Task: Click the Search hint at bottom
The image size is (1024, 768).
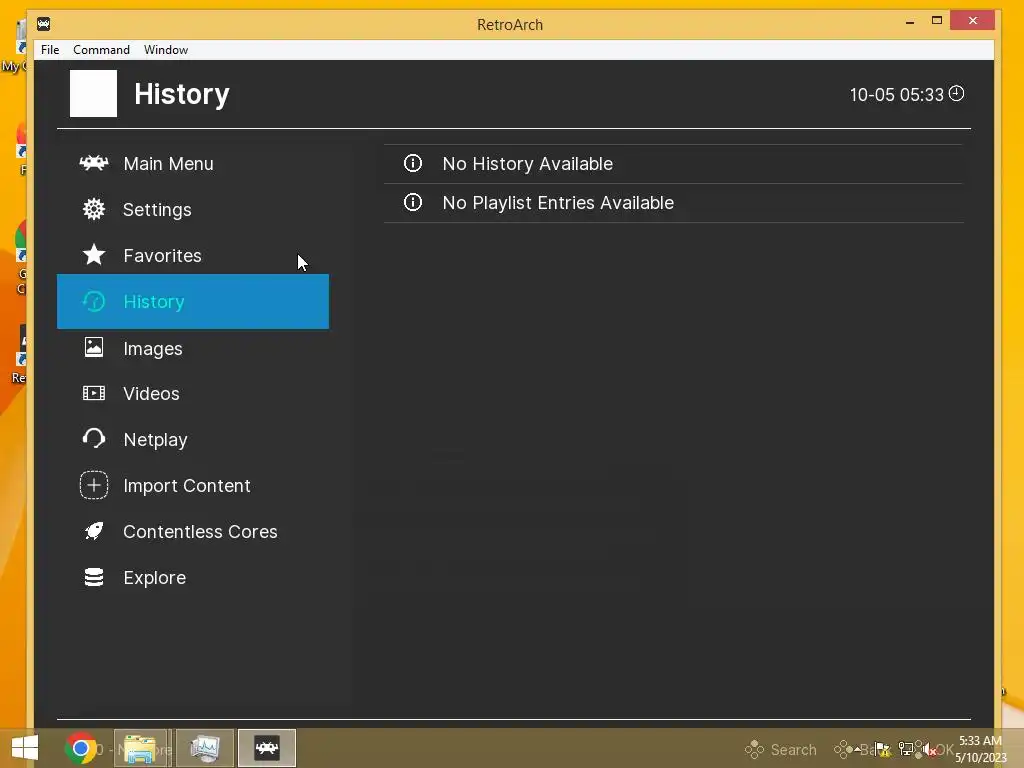Action: pyautogui.click(x=781, y=750)
